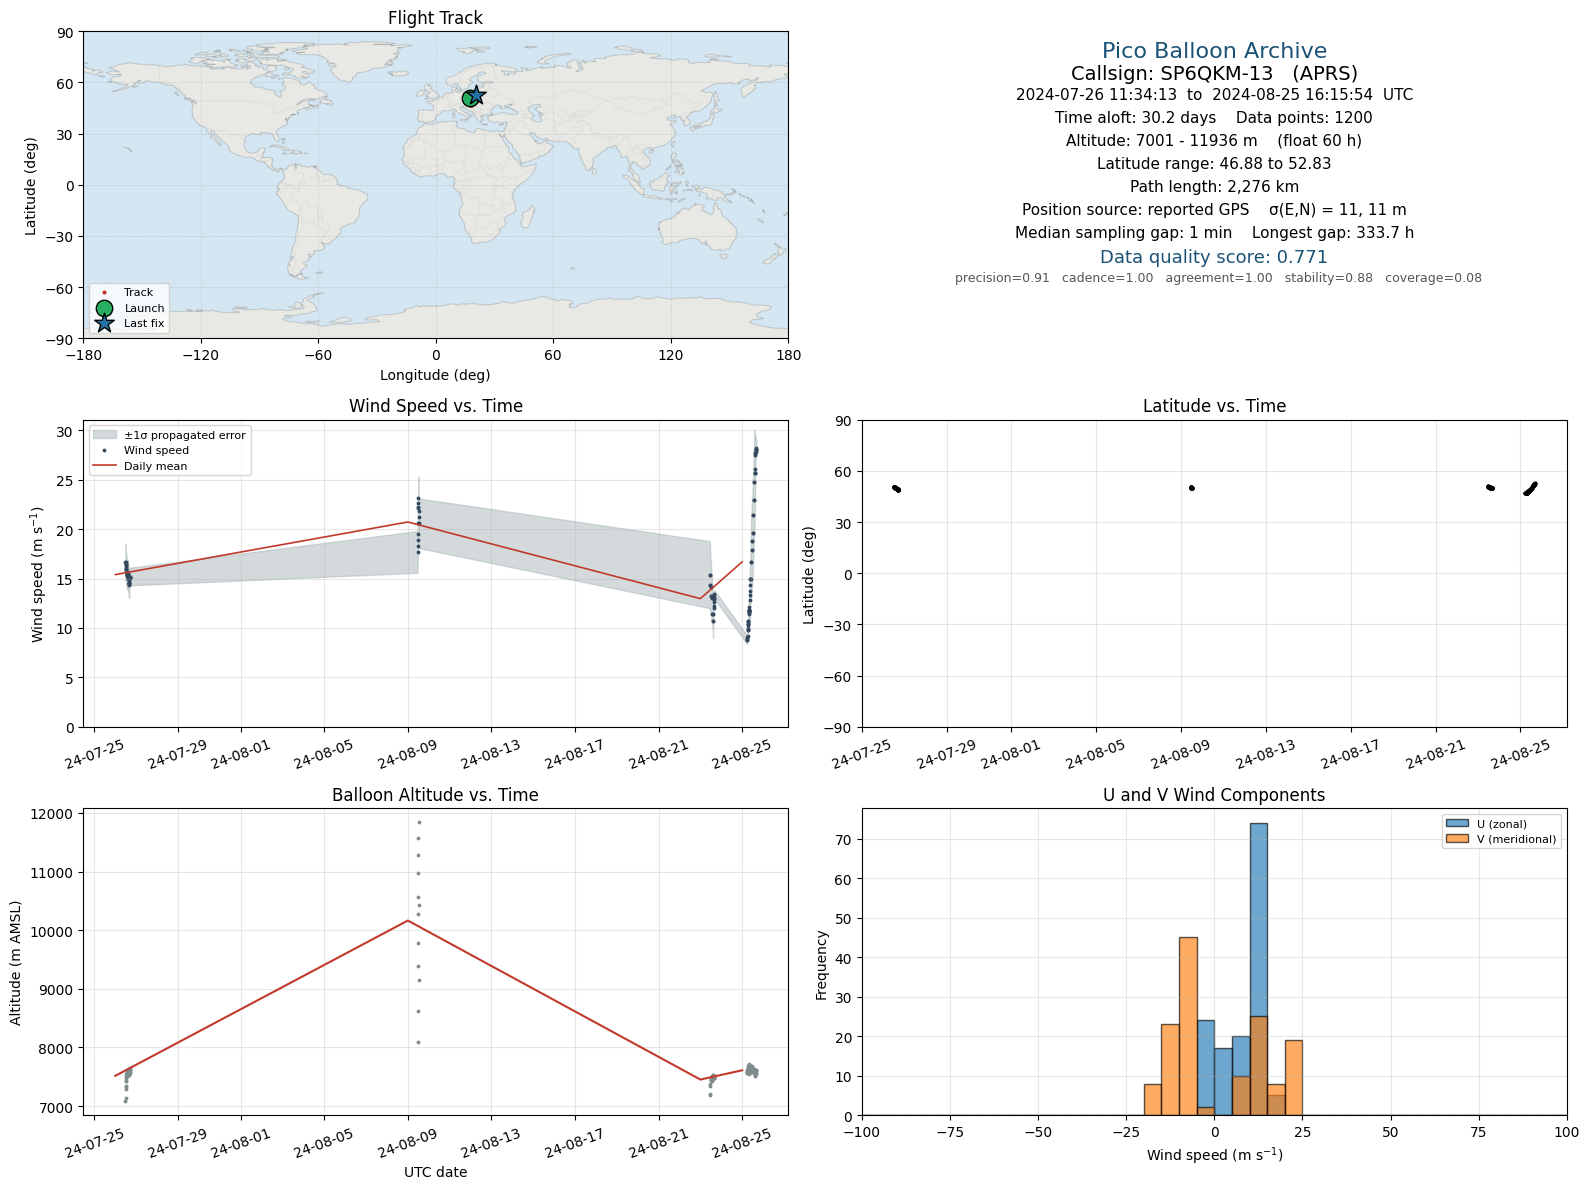Pick the blue U (zonal) legend swatch
The height and width of the screenshot is (1189, 1590).
click(x=1457, y=824)
